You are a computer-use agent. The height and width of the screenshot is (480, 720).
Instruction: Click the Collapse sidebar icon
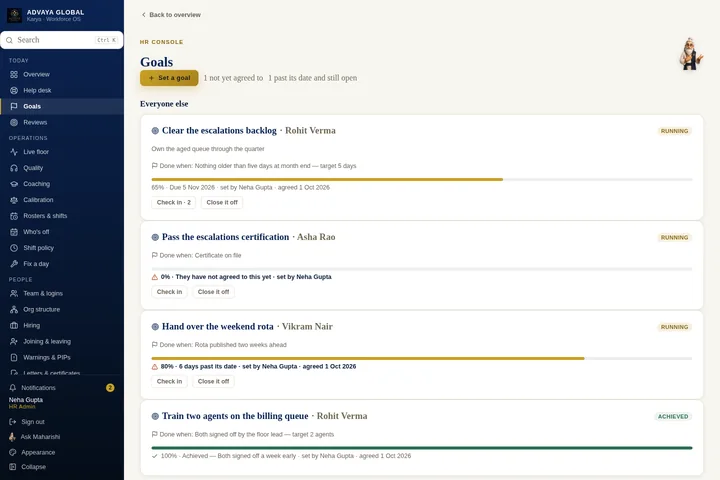tap(12, 467)
